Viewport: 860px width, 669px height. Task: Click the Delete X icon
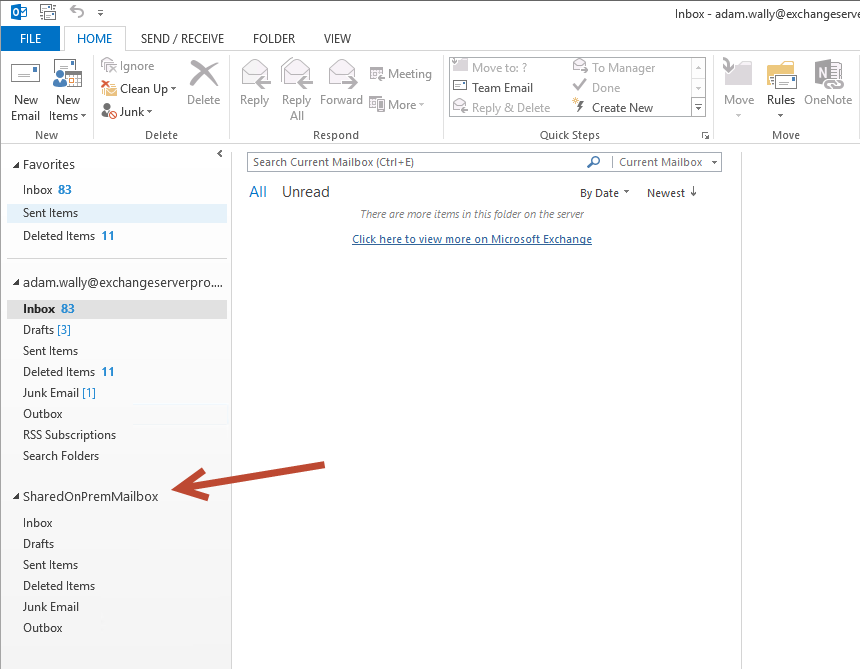tap(203, 73)
